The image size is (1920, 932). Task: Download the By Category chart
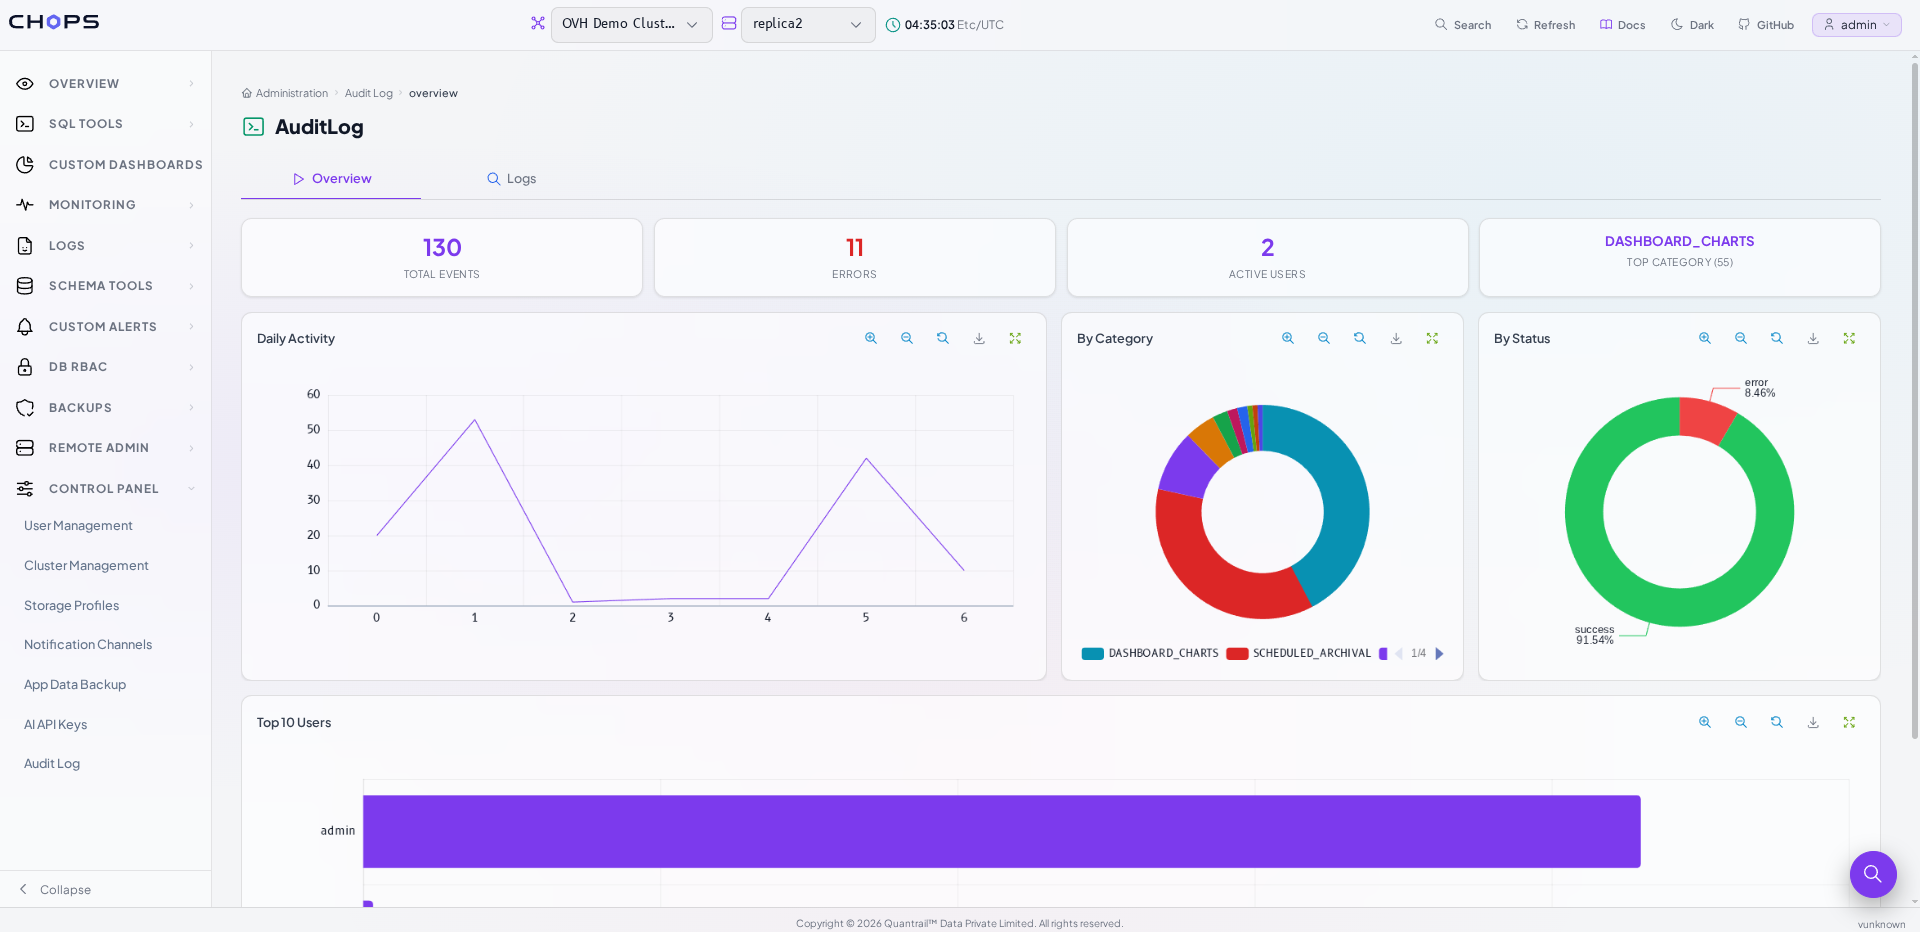pos(1396,339)
